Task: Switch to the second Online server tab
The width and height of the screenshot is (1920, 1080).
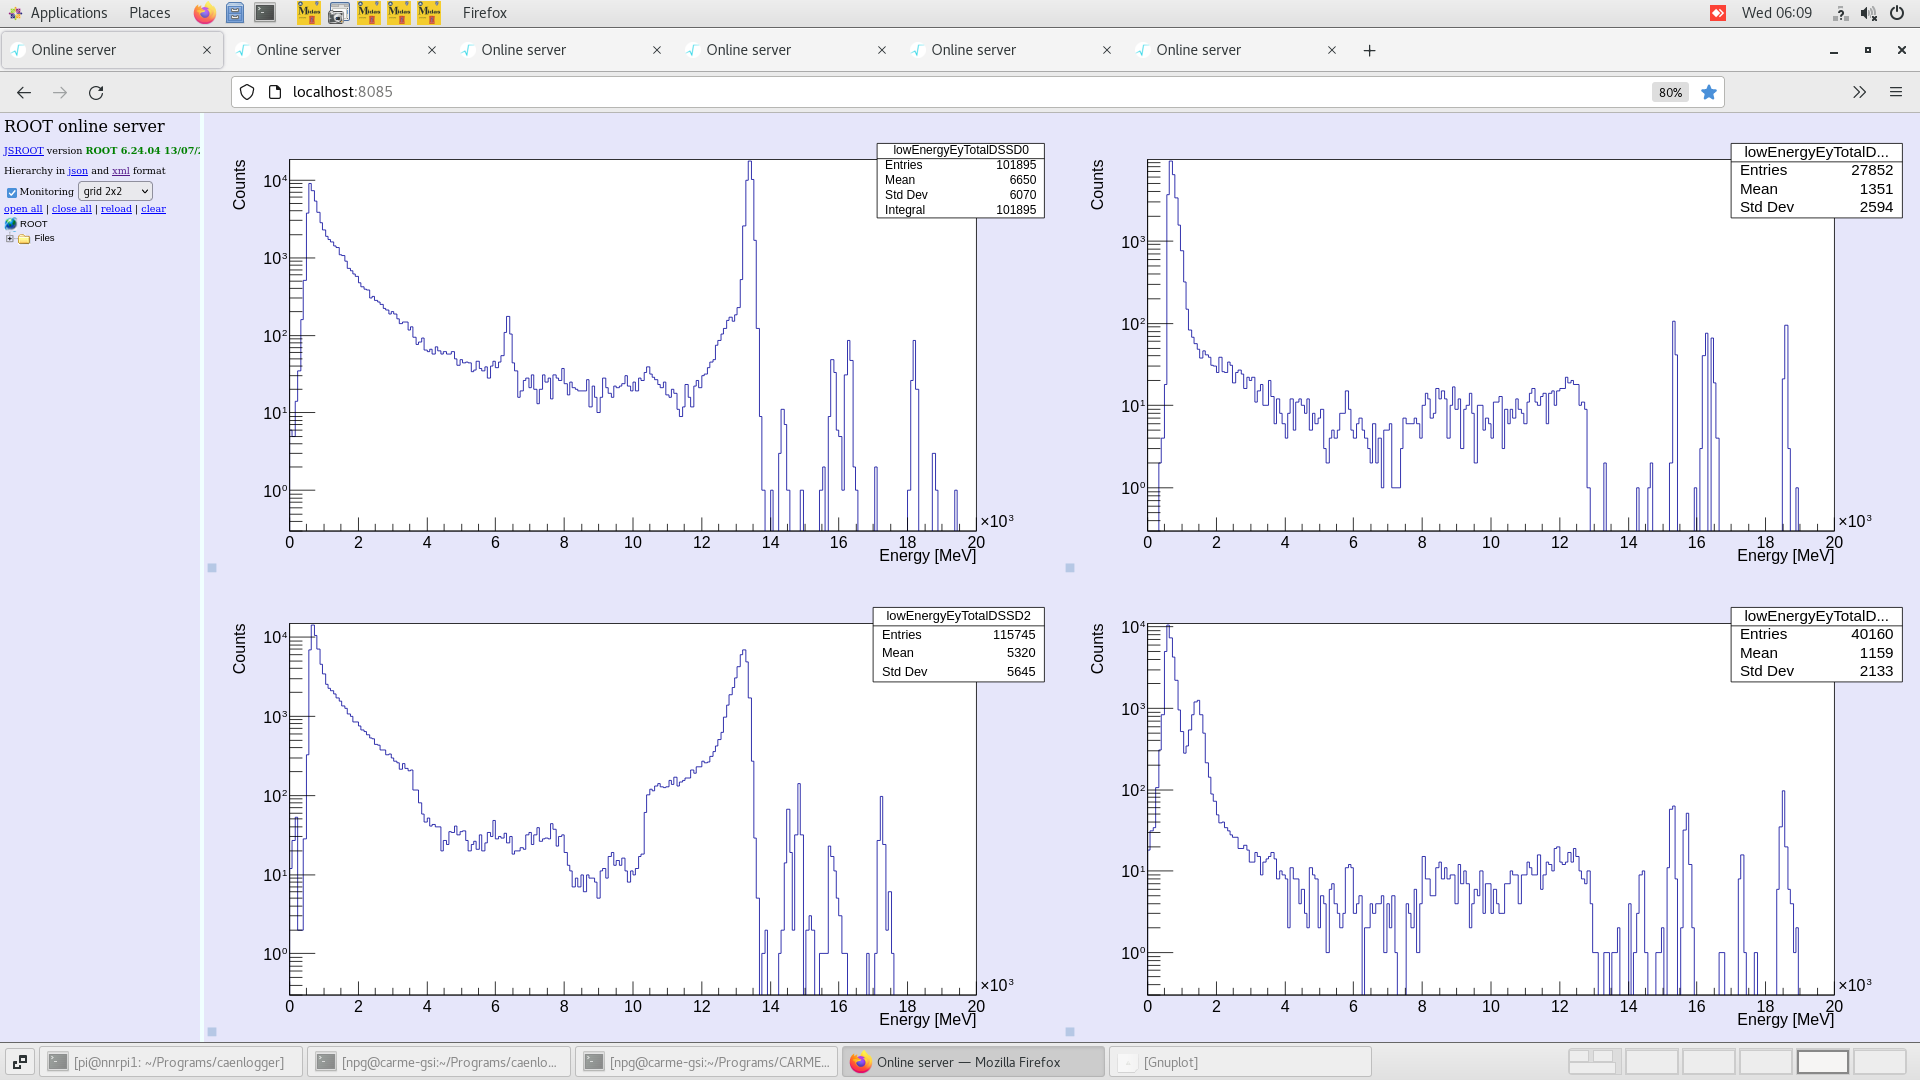Action: [298, 50]
